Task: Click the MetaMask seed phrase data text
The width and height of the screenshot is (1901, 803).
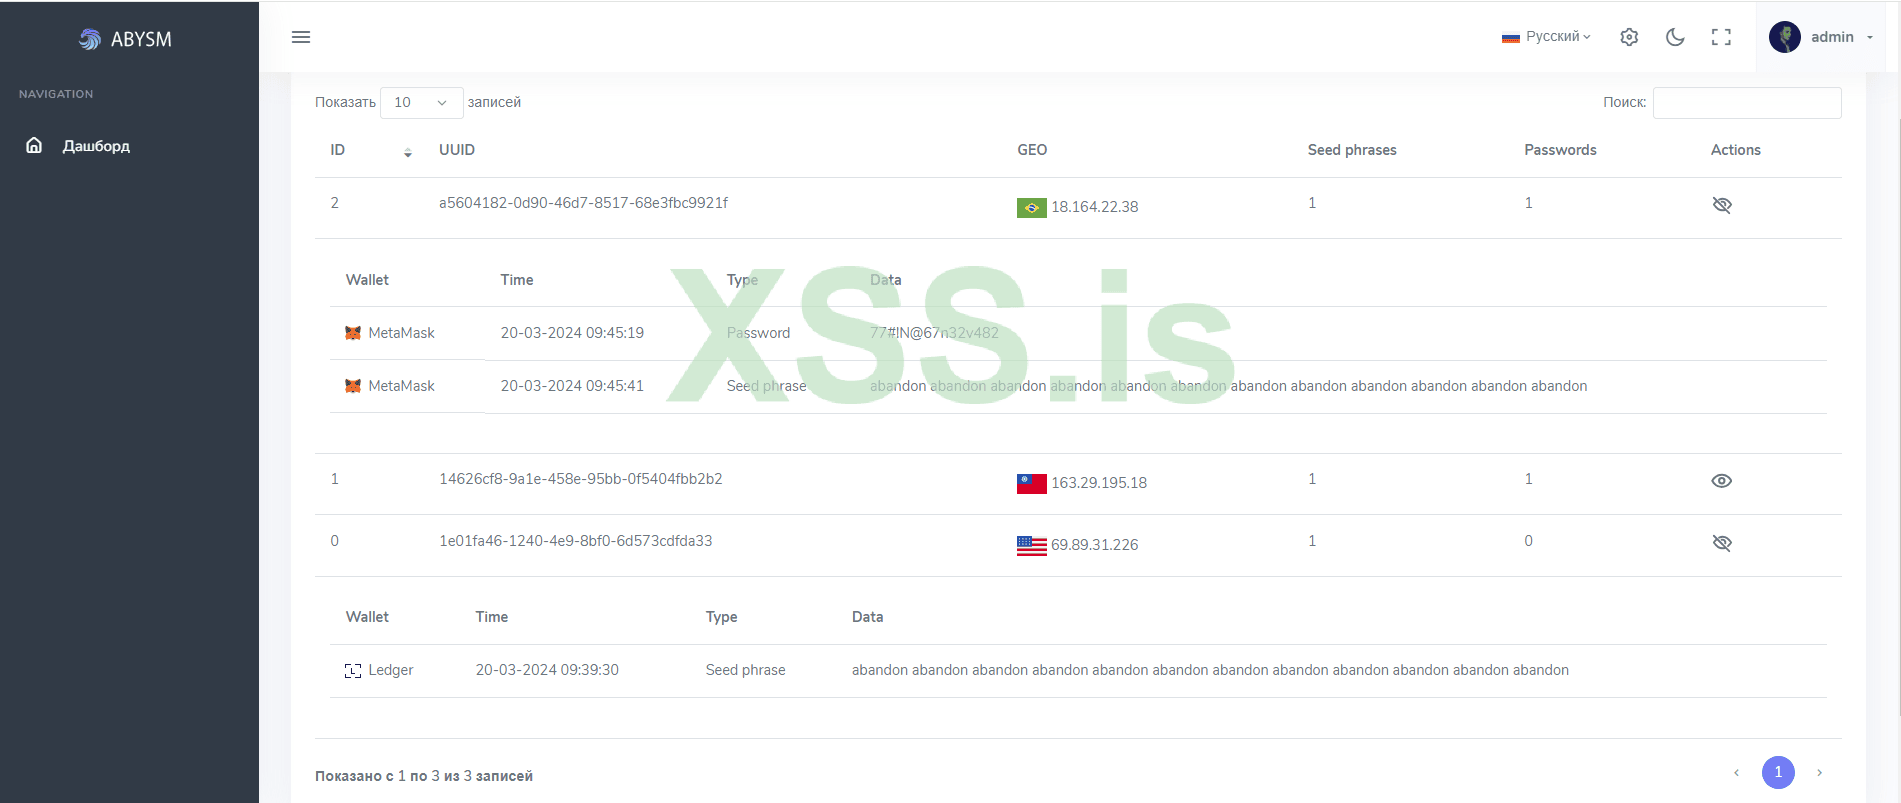Action: 1228,386
